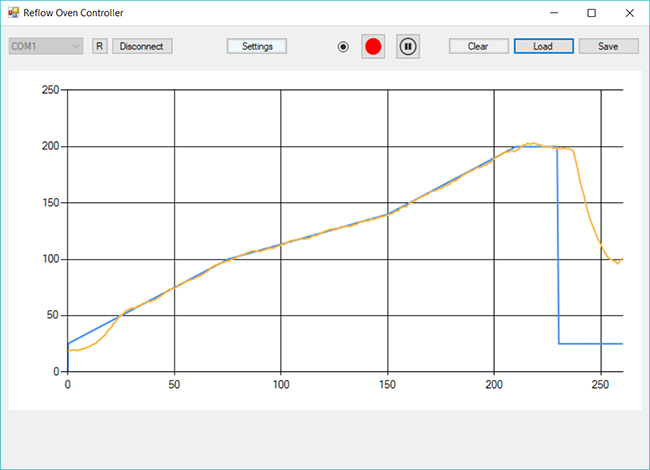The height and width of the screenshot is (470, 650).
Task: Click the 250 label on the vertical axis
Action: pyautogui.click(x=48, y=90)
